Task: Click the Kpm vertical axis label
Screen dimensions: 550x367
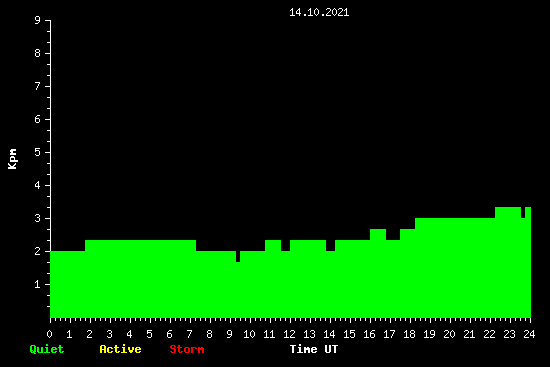Action: click(13, 159)
